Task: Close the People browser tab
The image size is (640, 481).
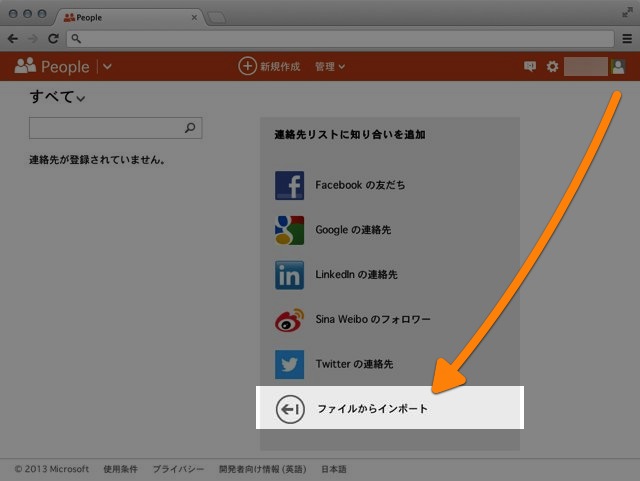Action: 194,18
